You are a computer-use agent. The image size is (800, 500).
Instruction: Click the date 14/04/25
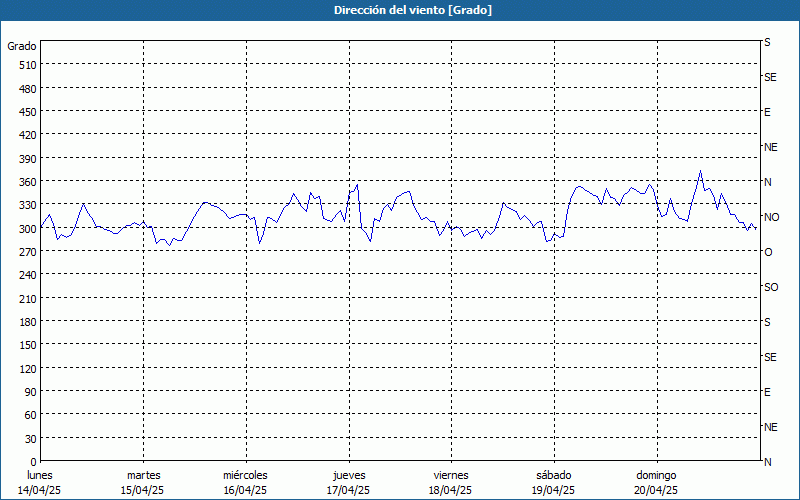pyautogui.click(x=39, y=490)
